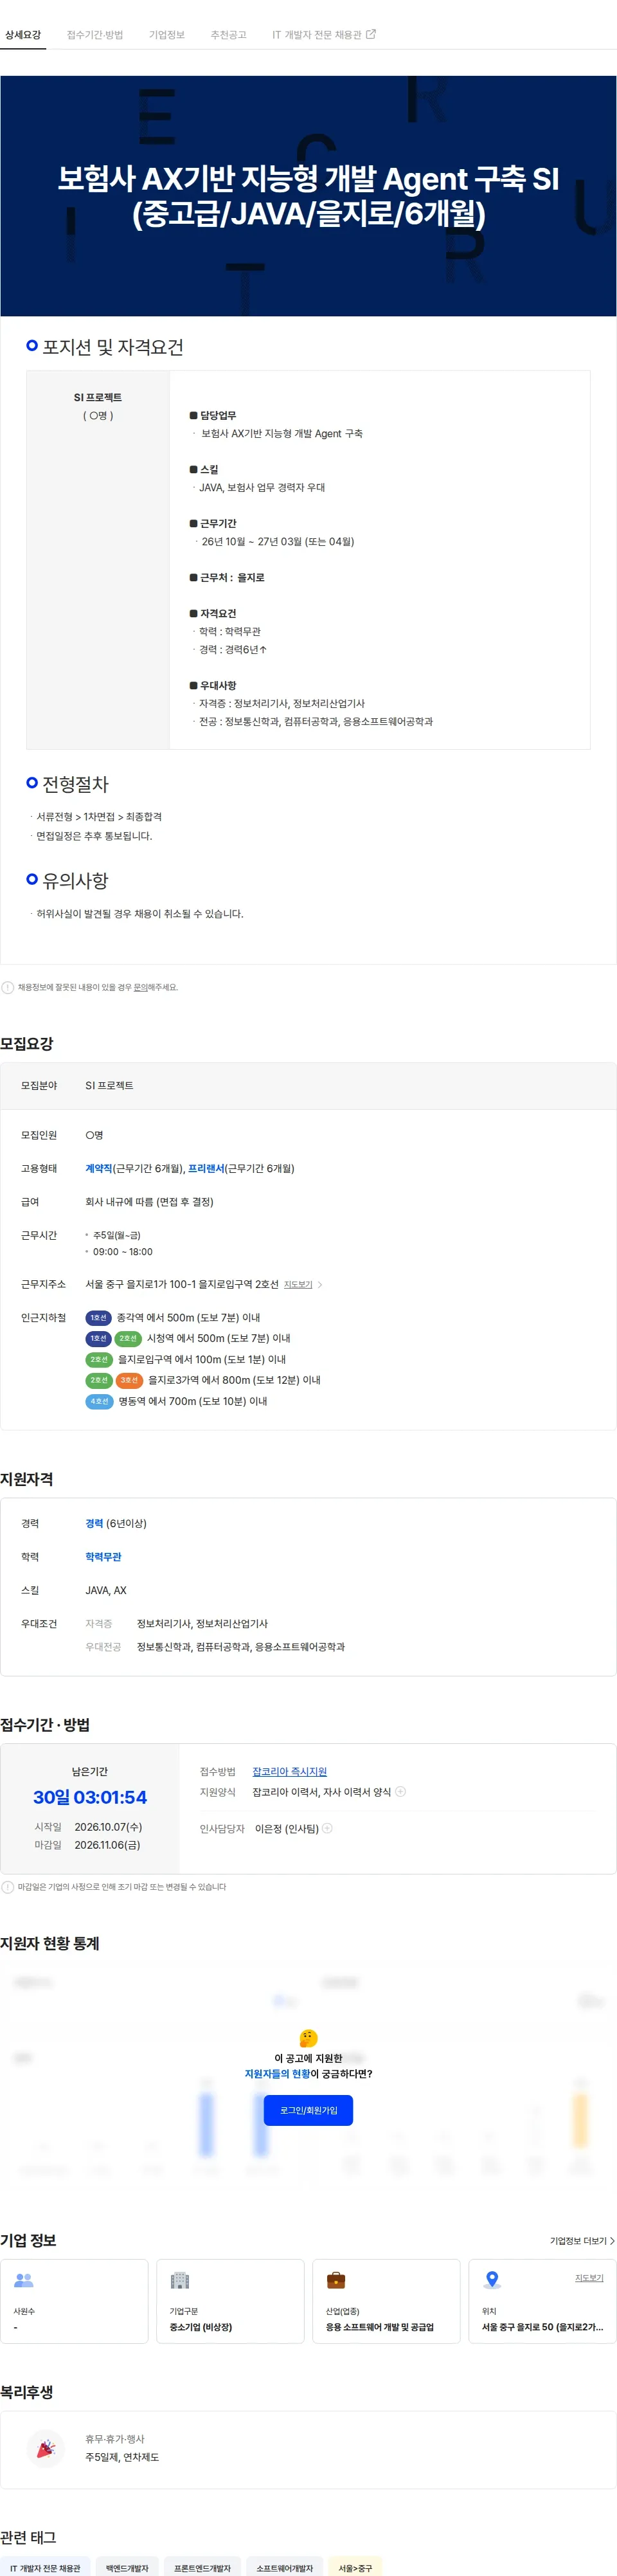Expand 지원양식 details plus icon
617x2576 pixels.
[x=401, y=1791]
